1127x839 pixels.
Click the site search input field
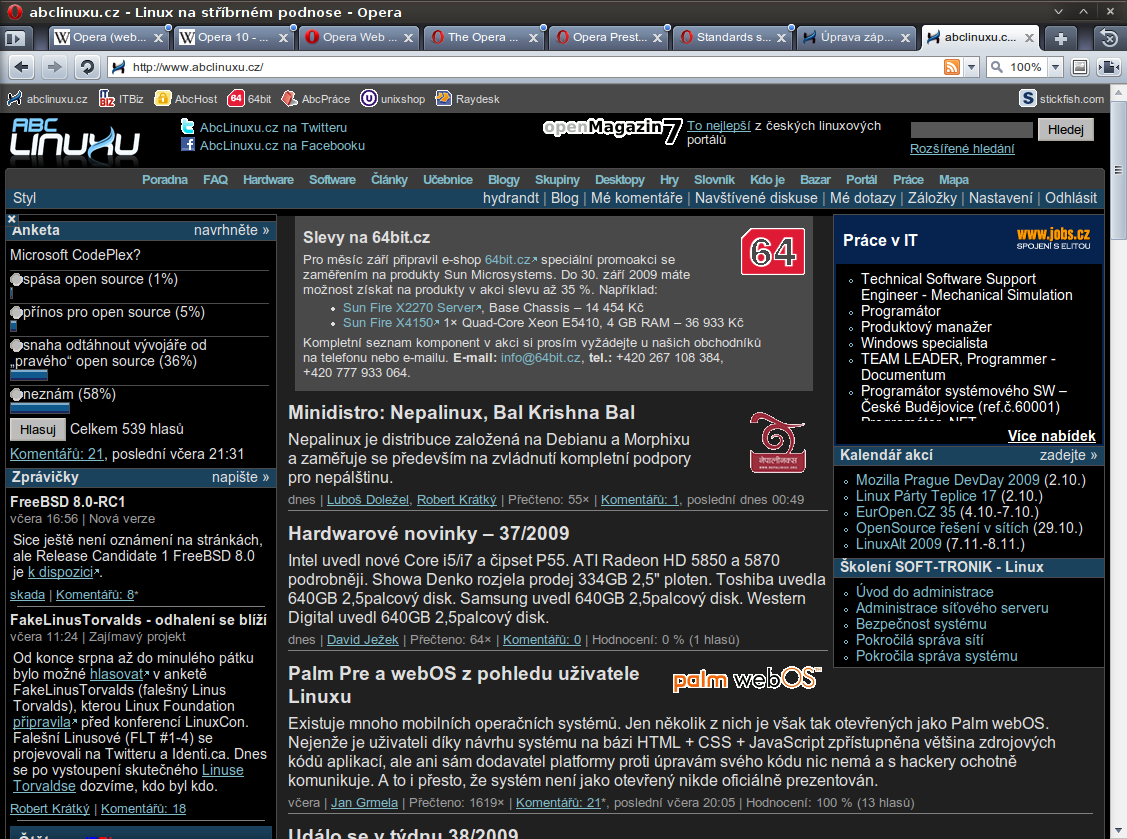coord(971,129)
